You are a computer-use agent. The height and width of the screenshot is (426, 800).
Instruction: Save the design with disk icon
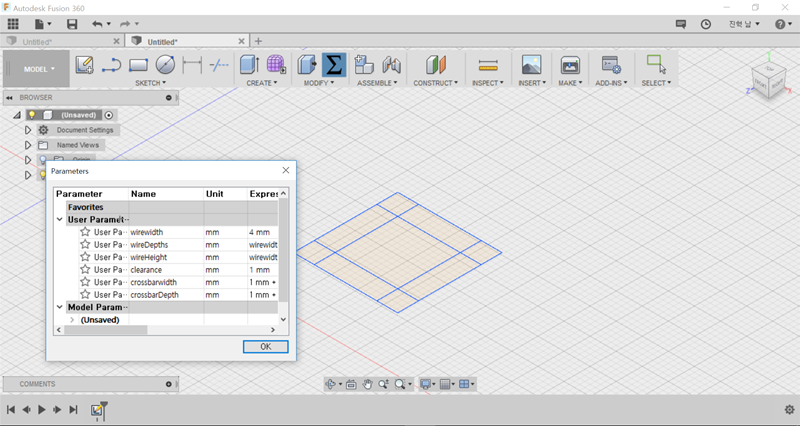click(72, 24)
